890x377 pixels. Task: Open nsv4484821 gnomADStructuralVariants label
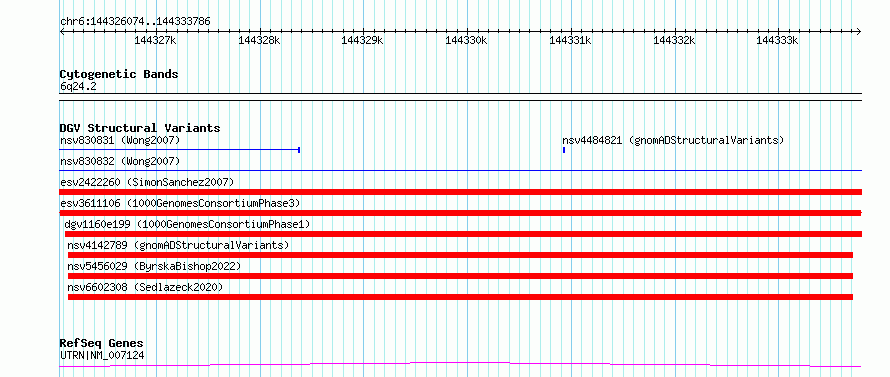click(x=673, y=140)
